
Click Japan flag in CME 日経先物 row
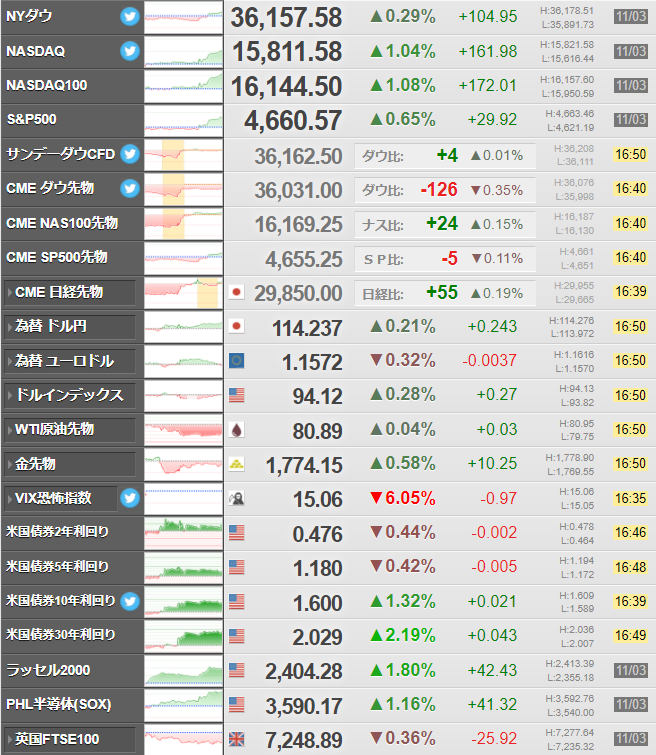(x=236, y=292)
